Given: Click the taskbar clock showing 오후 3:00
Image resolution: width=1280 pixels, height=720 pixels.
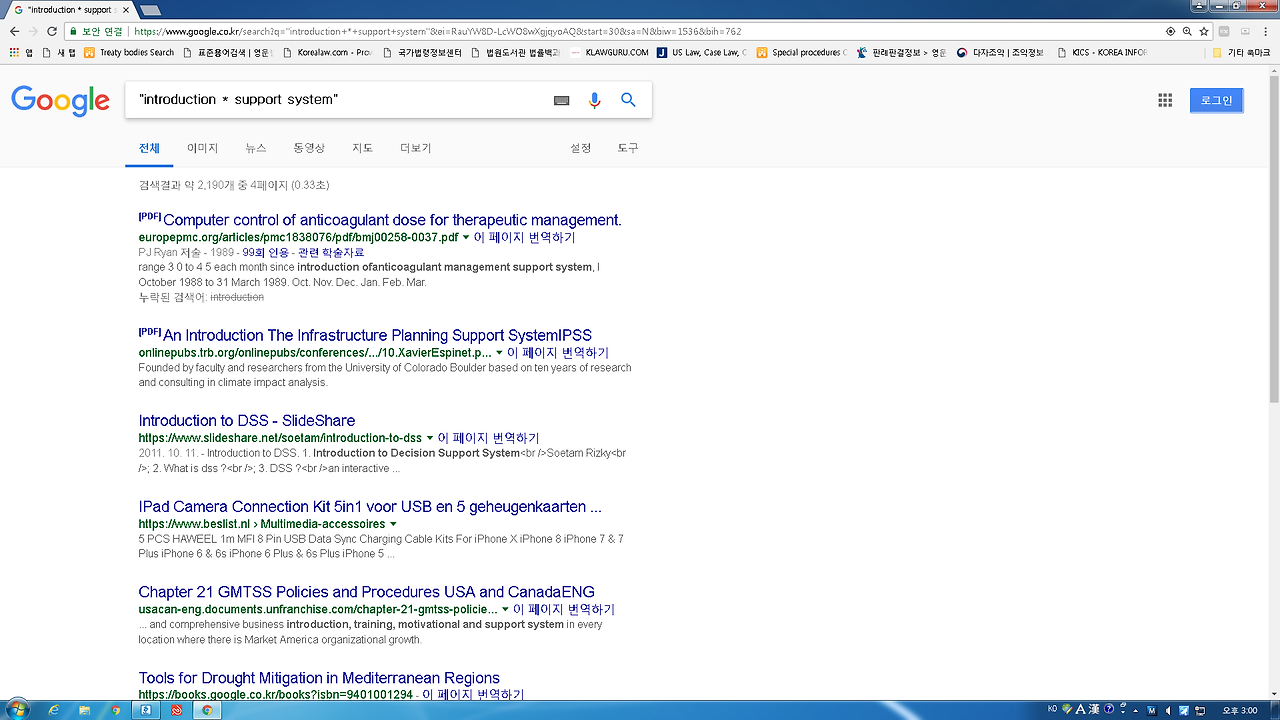Looking at the screenshot, I should 1240,710.
